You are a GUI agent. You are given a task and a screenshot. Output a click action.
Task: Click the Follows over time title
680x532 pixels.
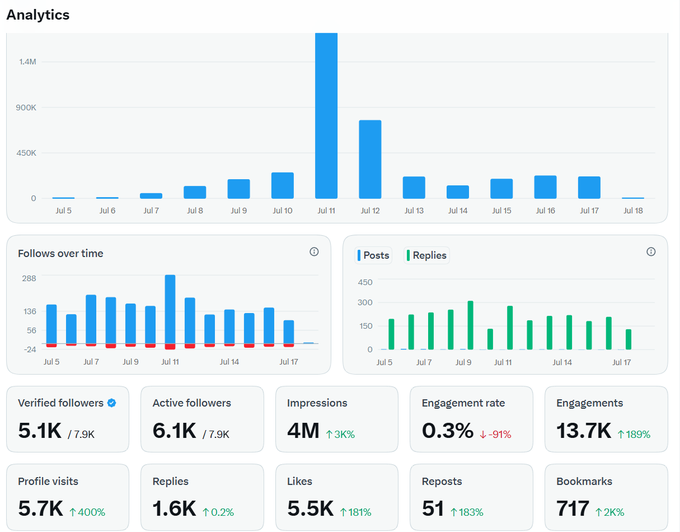point(60,253)
